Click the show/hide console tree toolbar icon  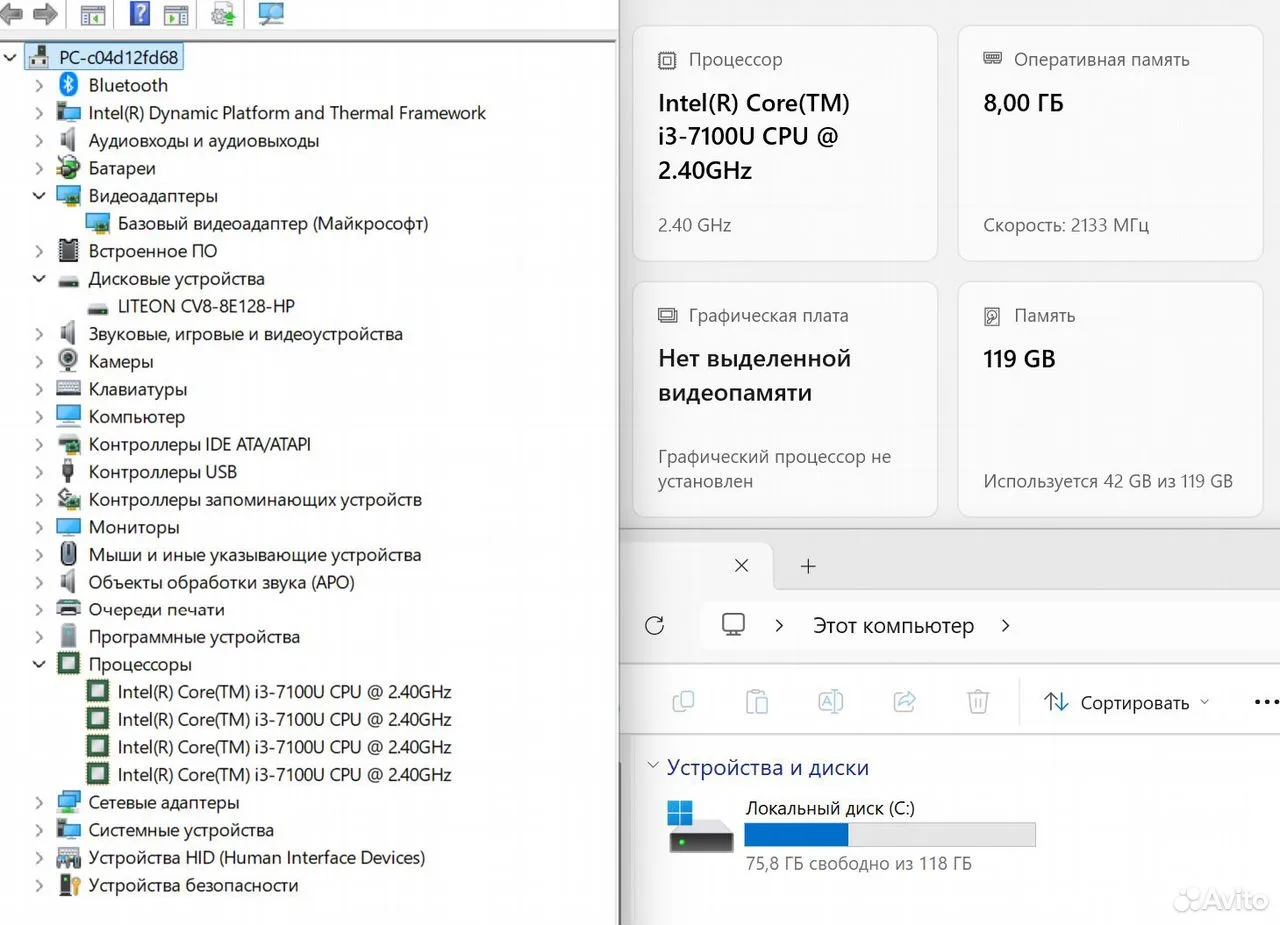[x=93, y=14]
